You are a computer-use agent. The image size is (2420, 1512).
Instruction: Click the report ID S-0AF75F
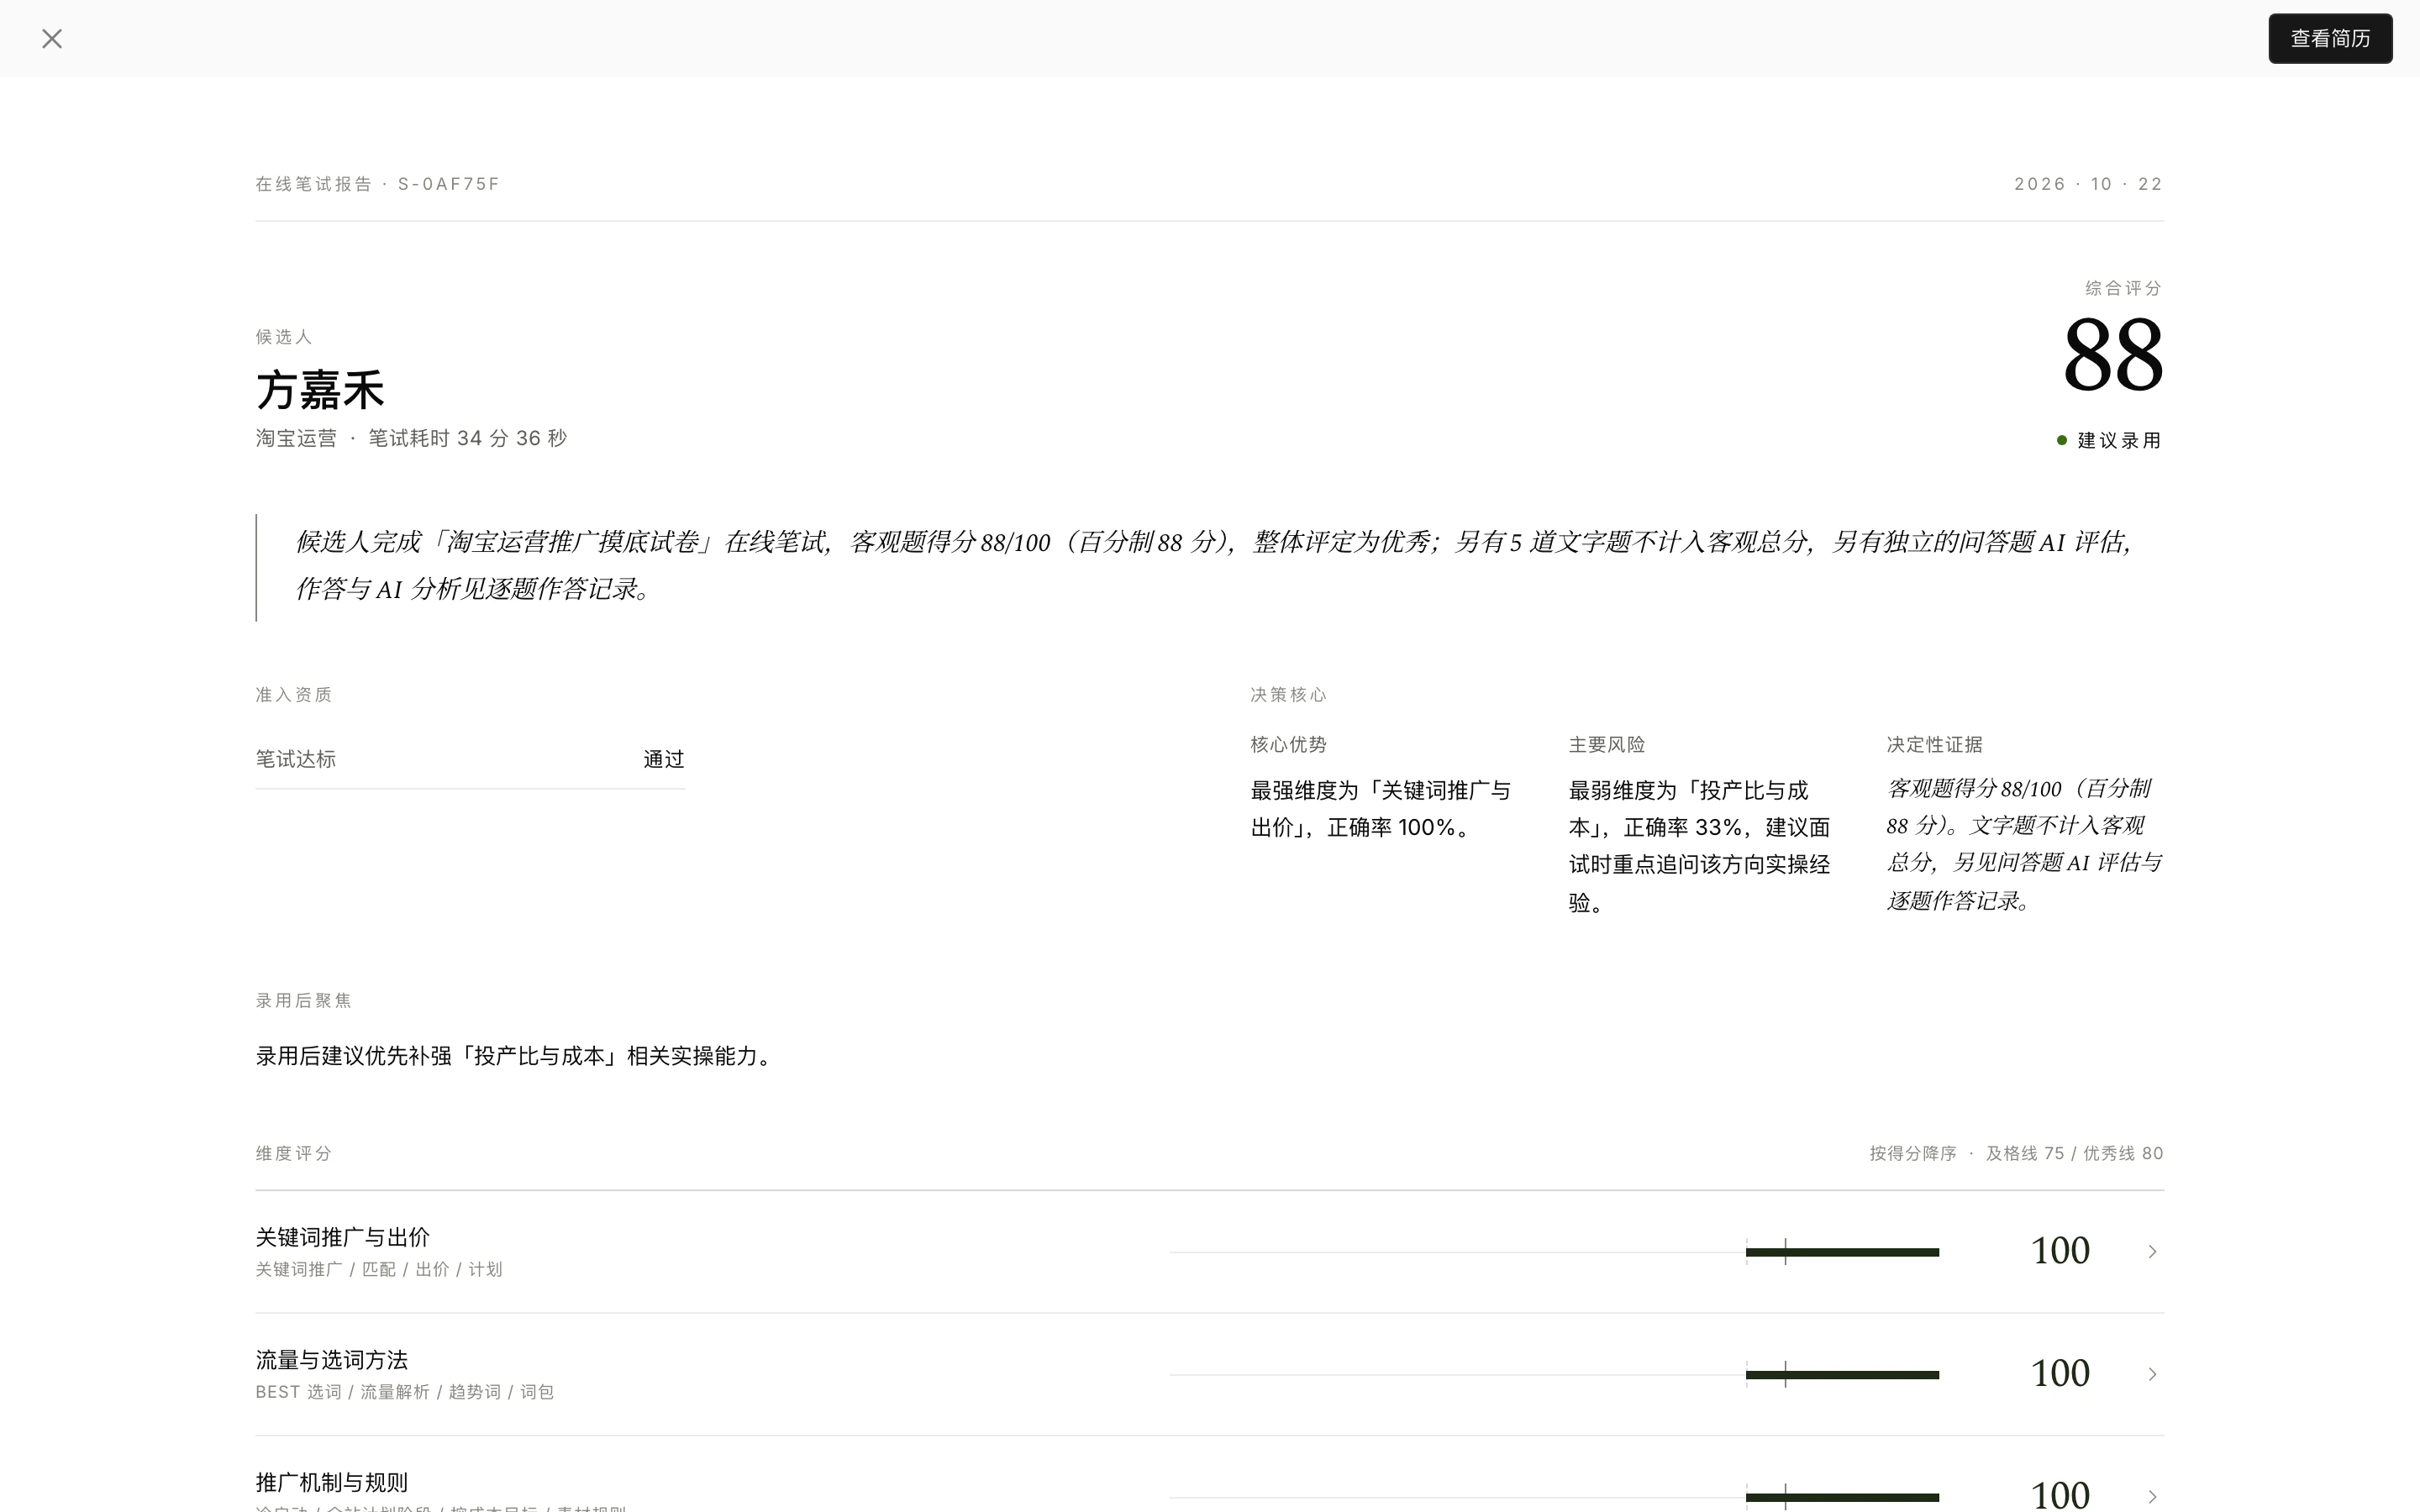(448, 184)
